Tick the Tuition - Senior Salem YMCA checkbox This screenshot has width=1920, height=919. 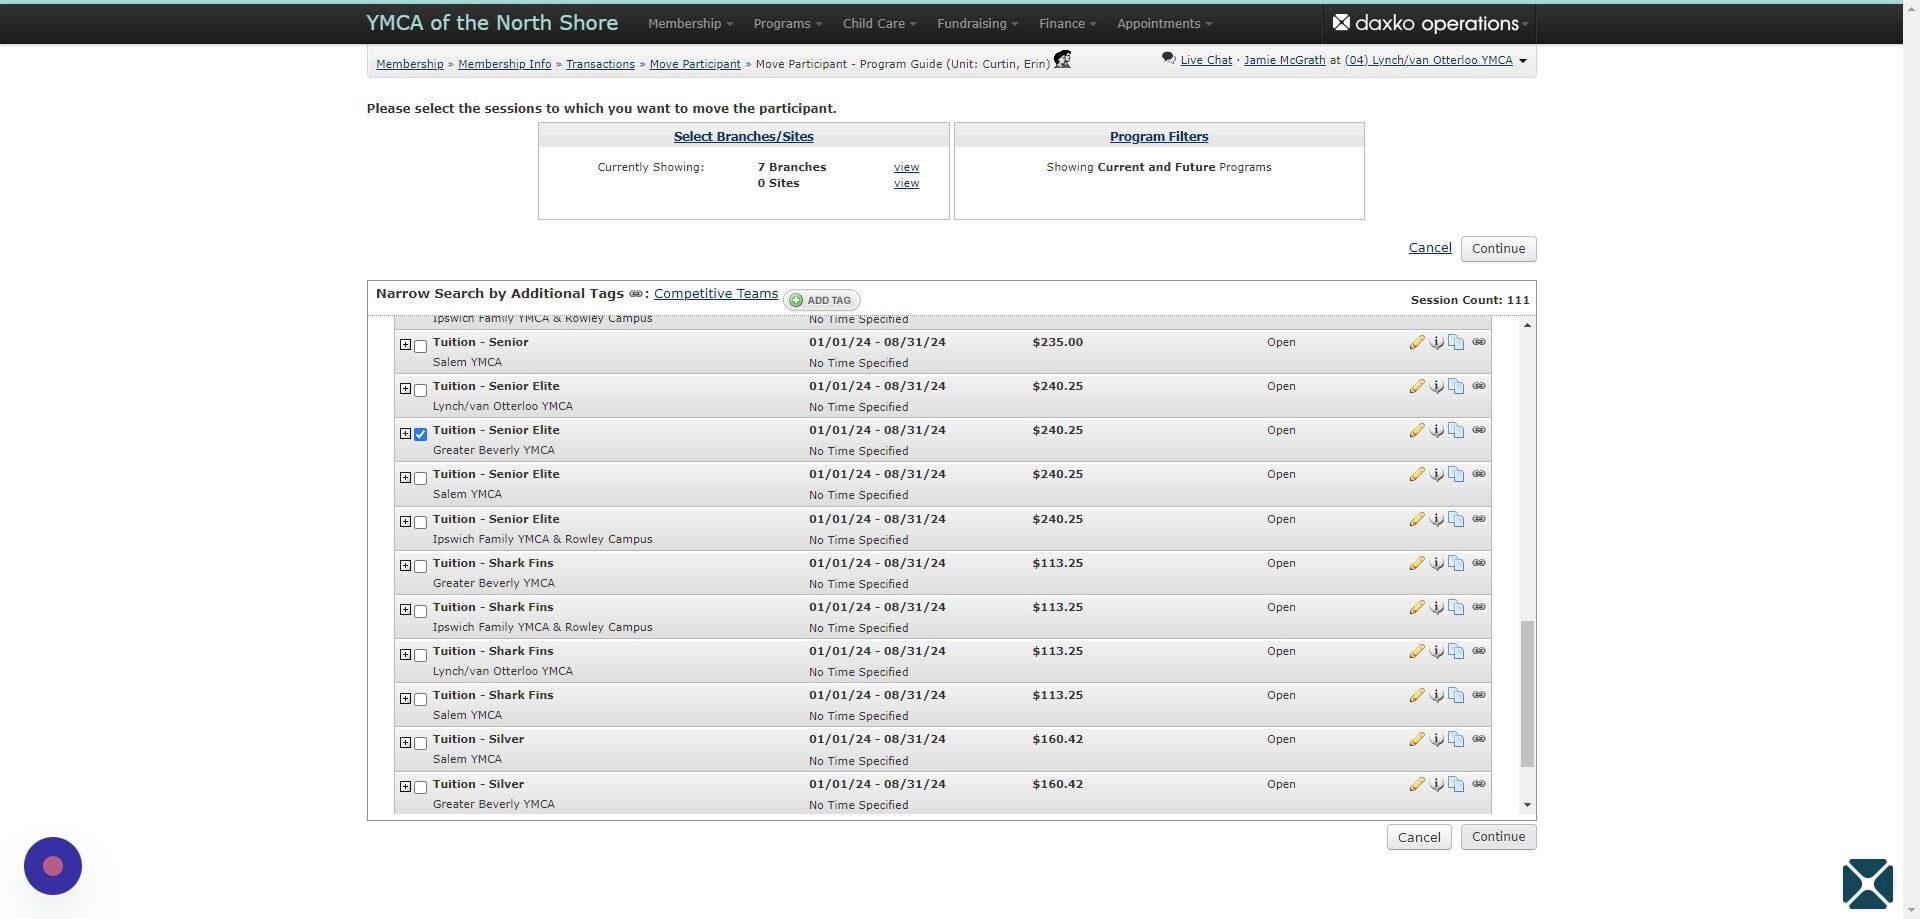pos(420,346)
